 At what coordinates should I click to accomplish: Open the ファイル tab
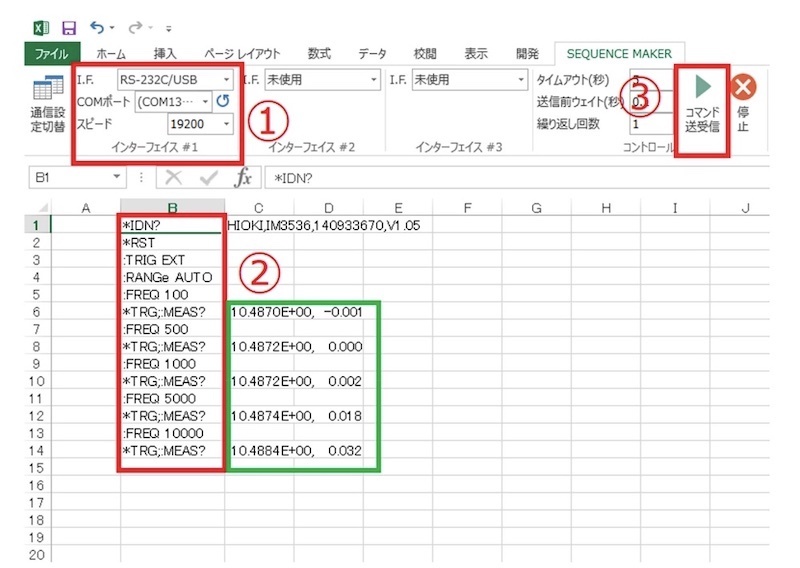pos(52,54)
